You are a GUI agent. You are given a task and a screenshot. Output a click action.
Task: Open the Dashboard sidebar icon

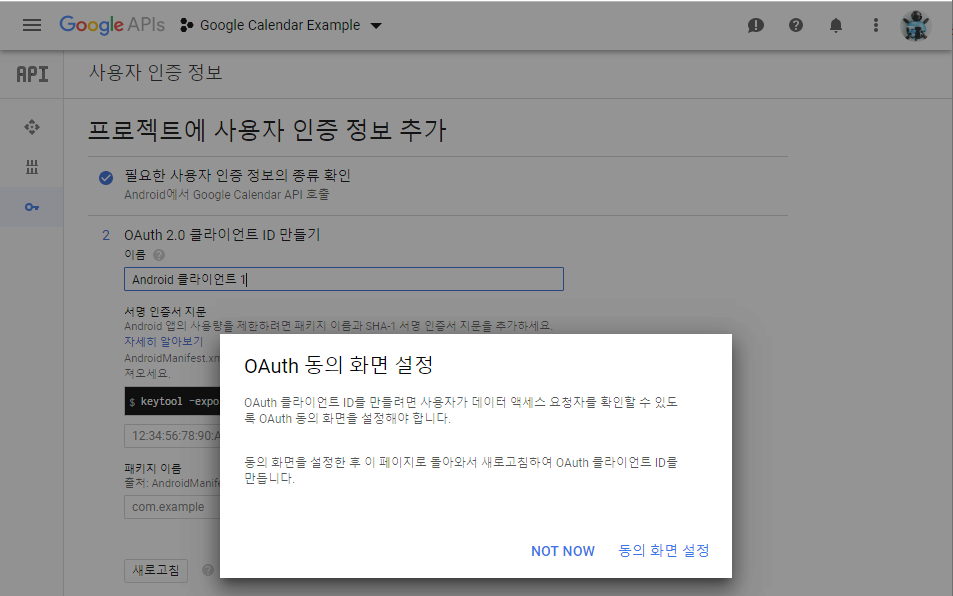point(32,127)
